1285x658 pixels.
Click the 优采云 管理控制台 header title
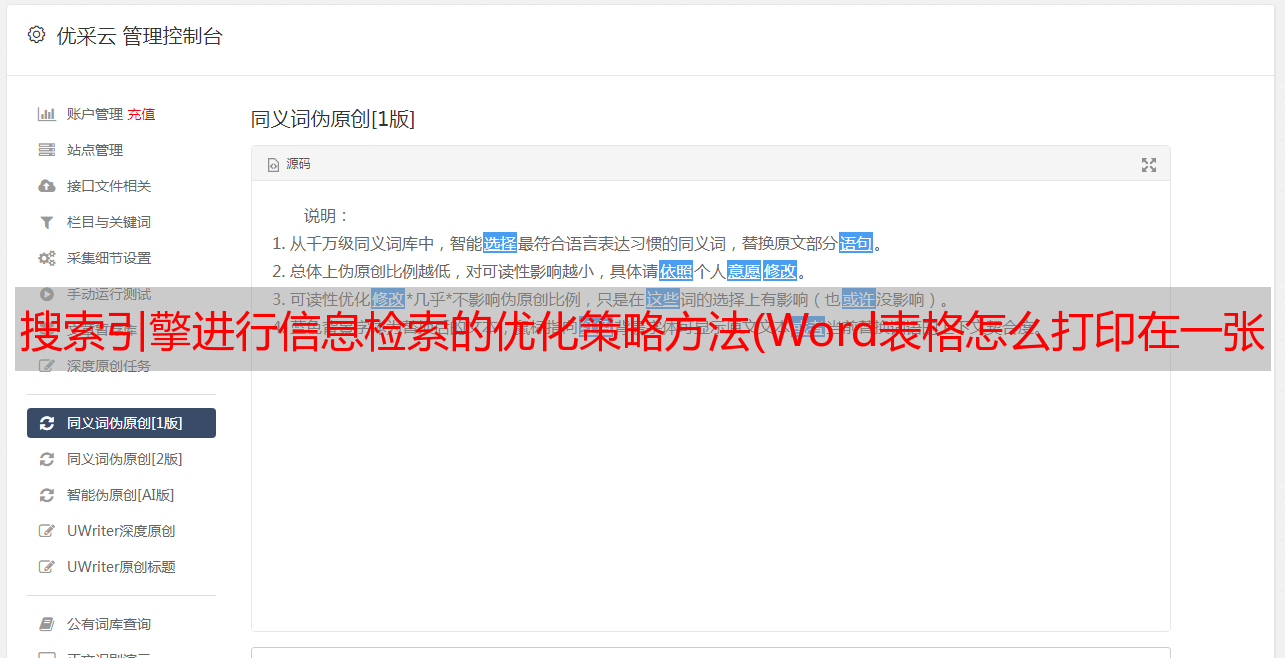pos(139,36)
